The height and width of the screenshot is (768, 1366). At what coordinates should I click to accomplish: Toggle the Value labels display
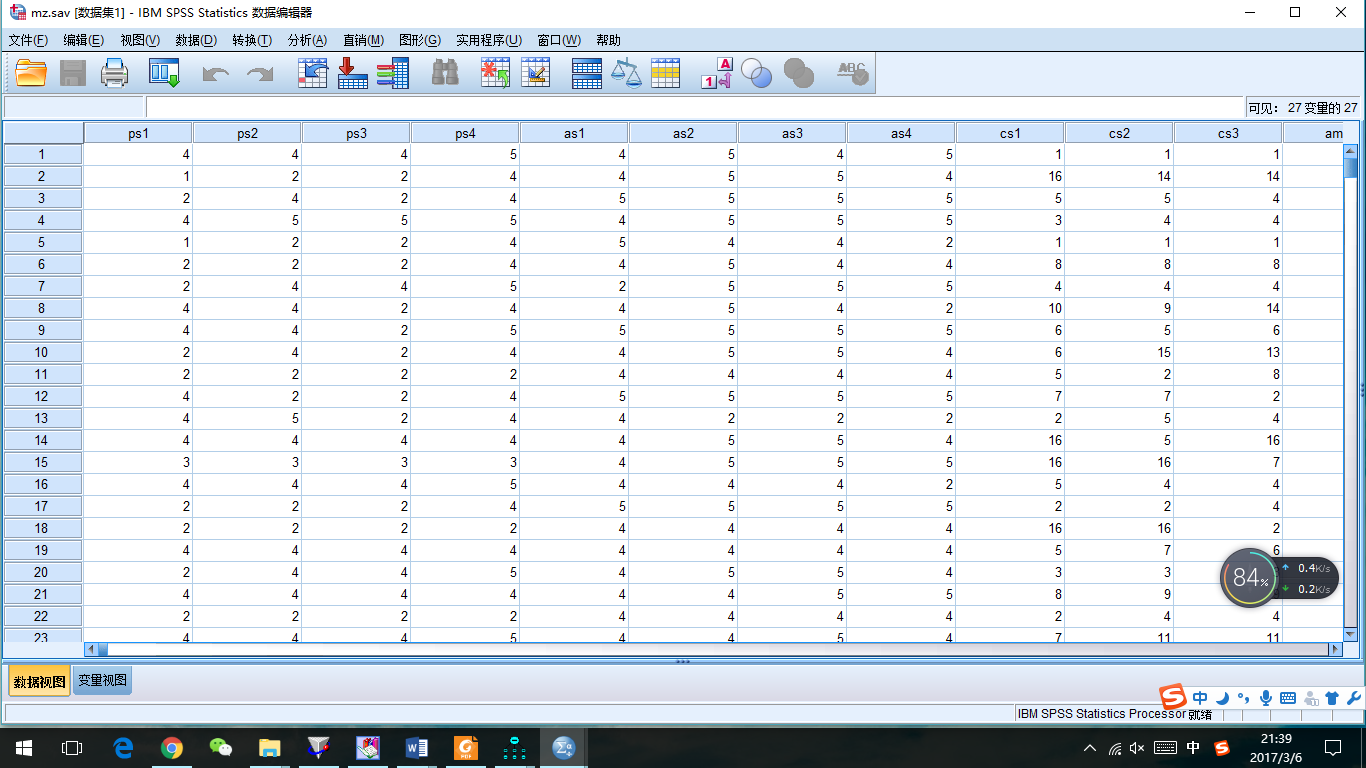pyautogui.click(x=717, y=73)
